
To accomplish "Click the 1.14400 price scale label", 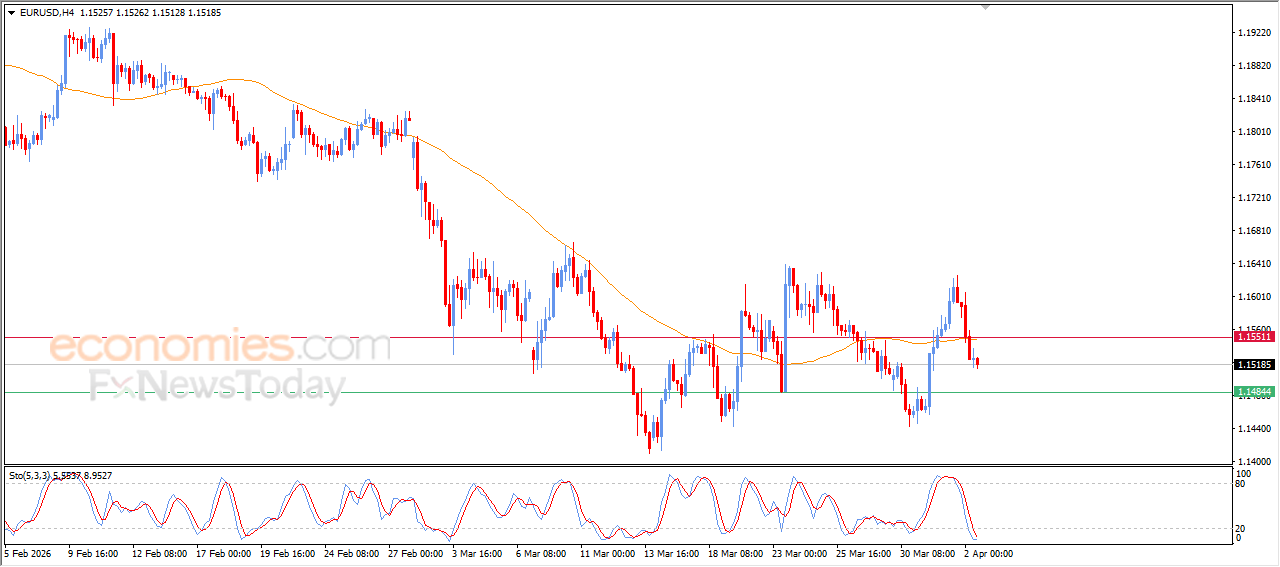I will point(1254,429).
